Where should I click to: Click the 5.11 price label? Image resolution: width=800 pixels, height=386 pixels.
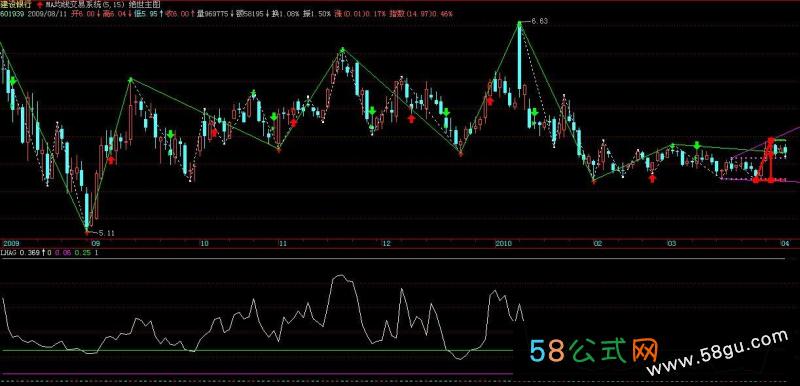point(107,233)
